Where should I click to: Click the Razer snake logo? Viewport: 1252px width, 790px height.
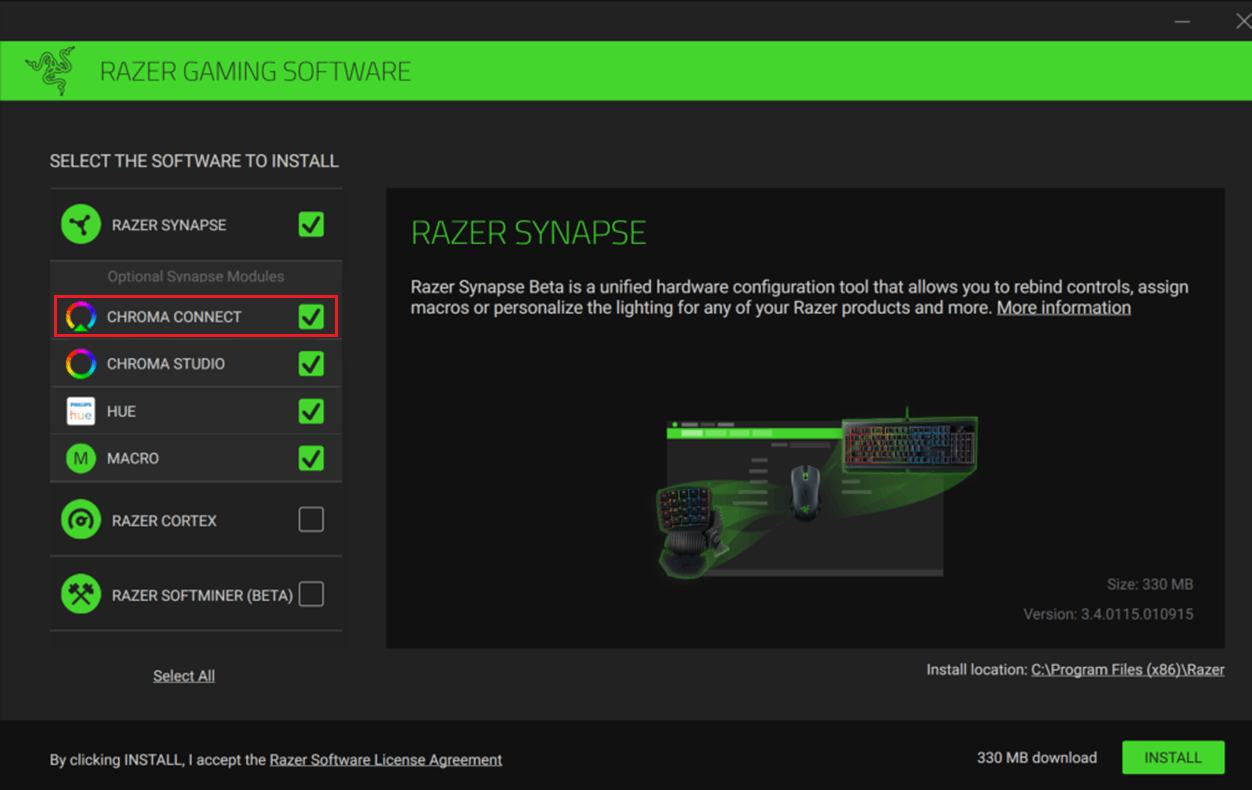point(50,71)
